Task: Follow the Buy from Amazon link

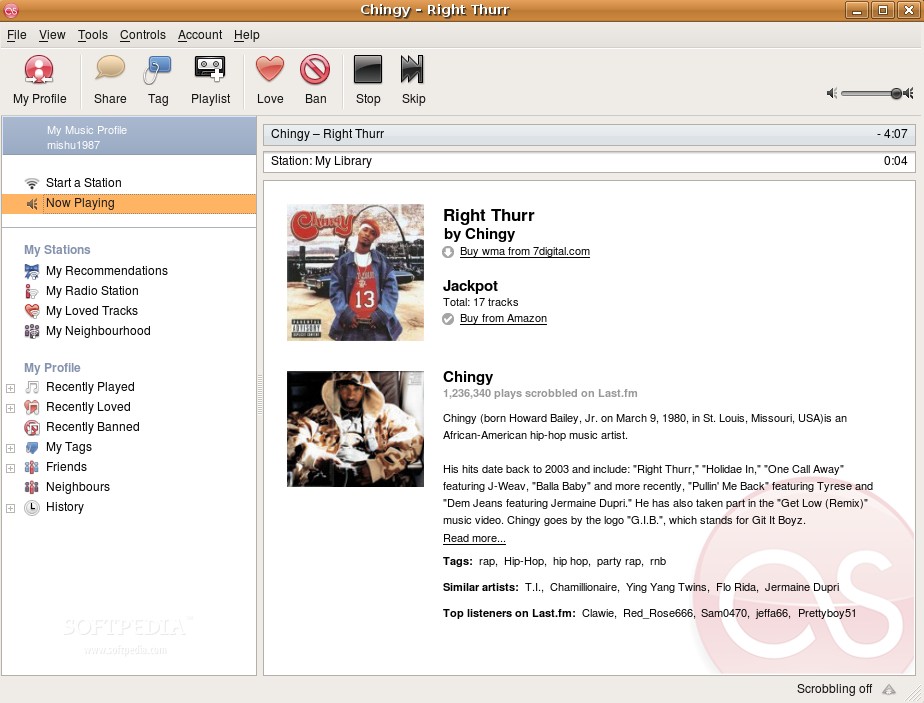Action: (x=503, y=319)
